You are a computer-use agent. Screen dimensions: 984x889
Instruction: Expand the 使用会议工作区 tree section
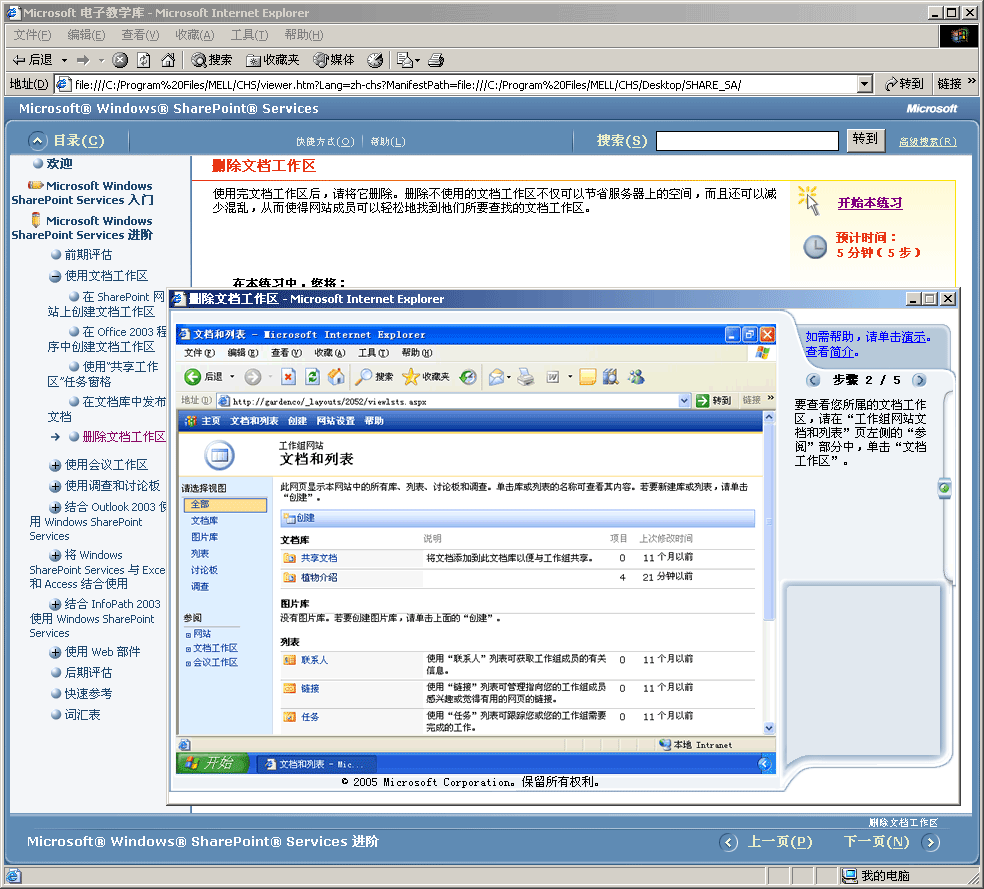pyautogui.click(x=55, y=465)
